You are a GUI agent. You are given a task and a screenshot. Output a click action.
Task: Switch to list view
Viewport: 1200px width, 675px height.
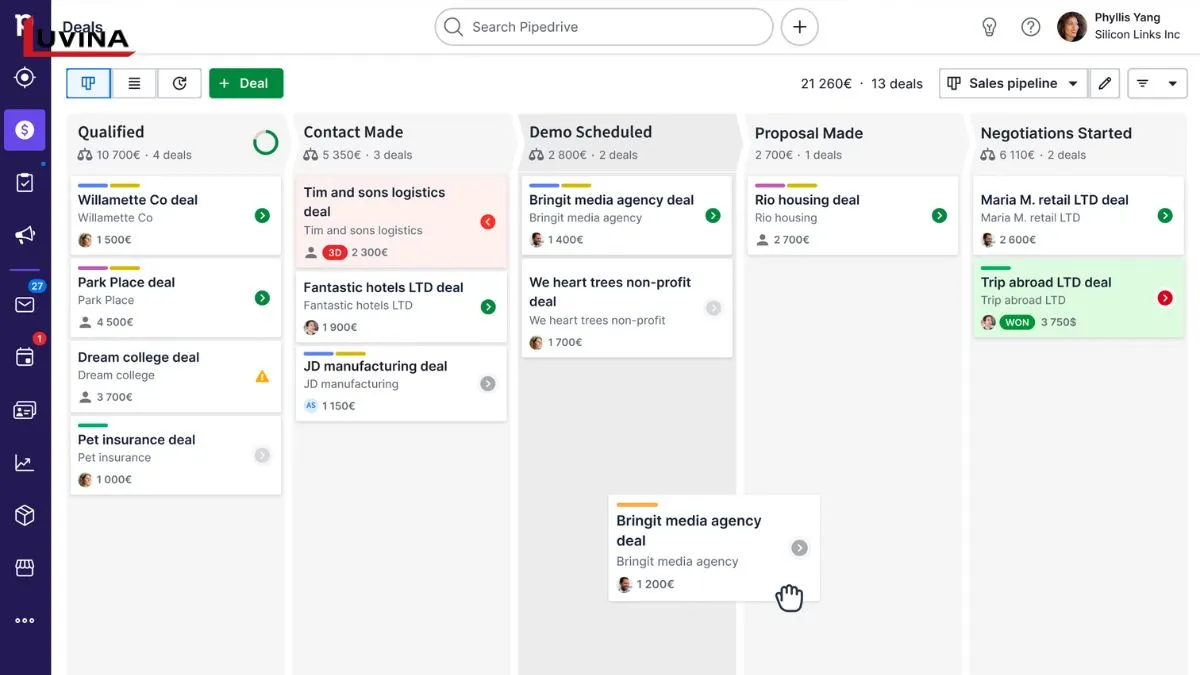[134, 84]
